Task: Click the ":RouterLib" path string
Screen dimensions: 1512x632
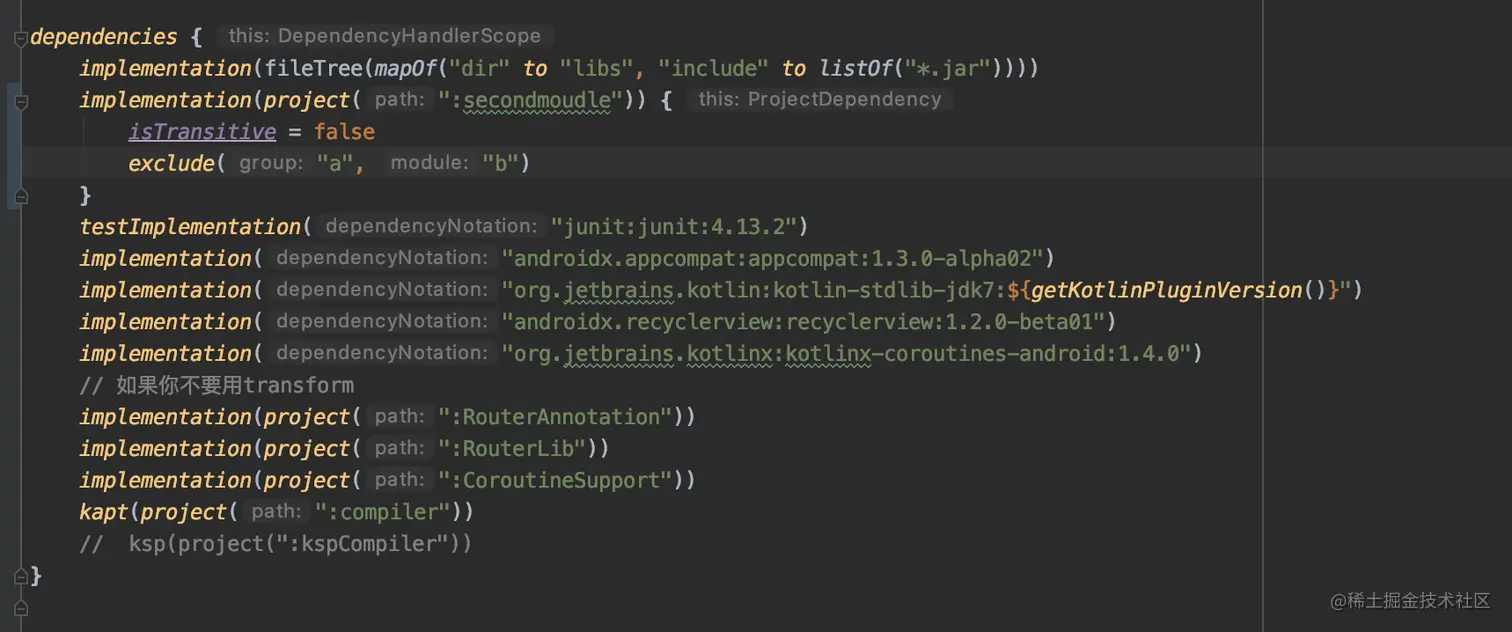Action: (512, 448)
